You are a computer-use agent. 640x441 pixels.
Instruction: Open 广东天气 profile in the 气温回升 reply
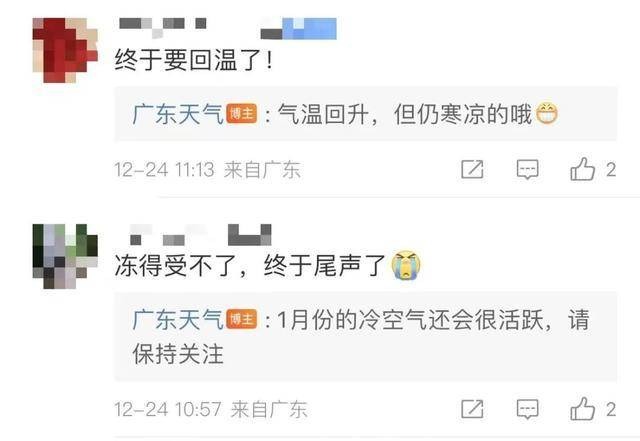[x=178, y=114]
